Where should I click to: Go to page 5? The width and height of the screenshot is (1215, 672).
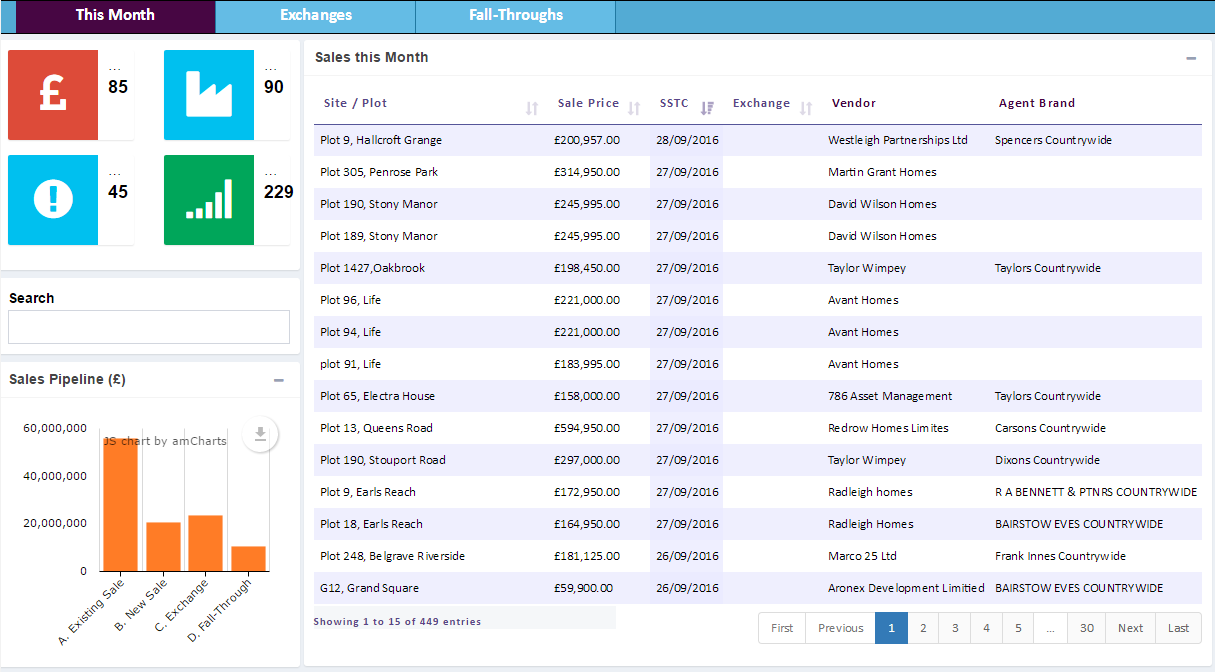tap(1018, 628)
